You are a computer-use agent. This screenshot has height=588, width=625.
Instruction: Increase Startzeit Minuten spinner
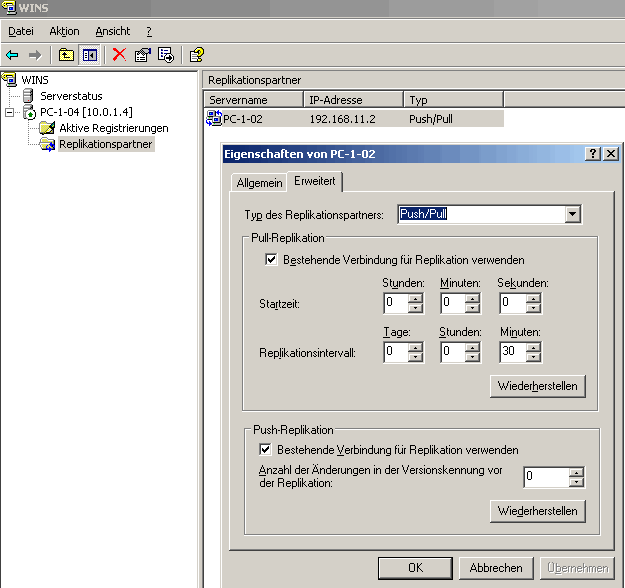point(472,298)
